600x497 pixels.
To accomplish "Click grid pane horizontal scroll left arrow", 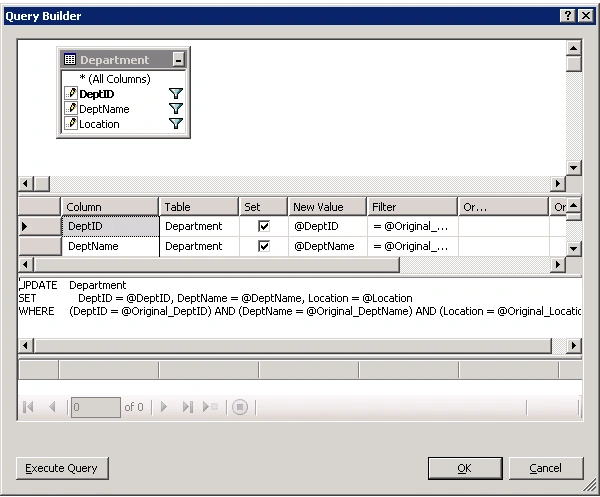I will tap(26, 264).
